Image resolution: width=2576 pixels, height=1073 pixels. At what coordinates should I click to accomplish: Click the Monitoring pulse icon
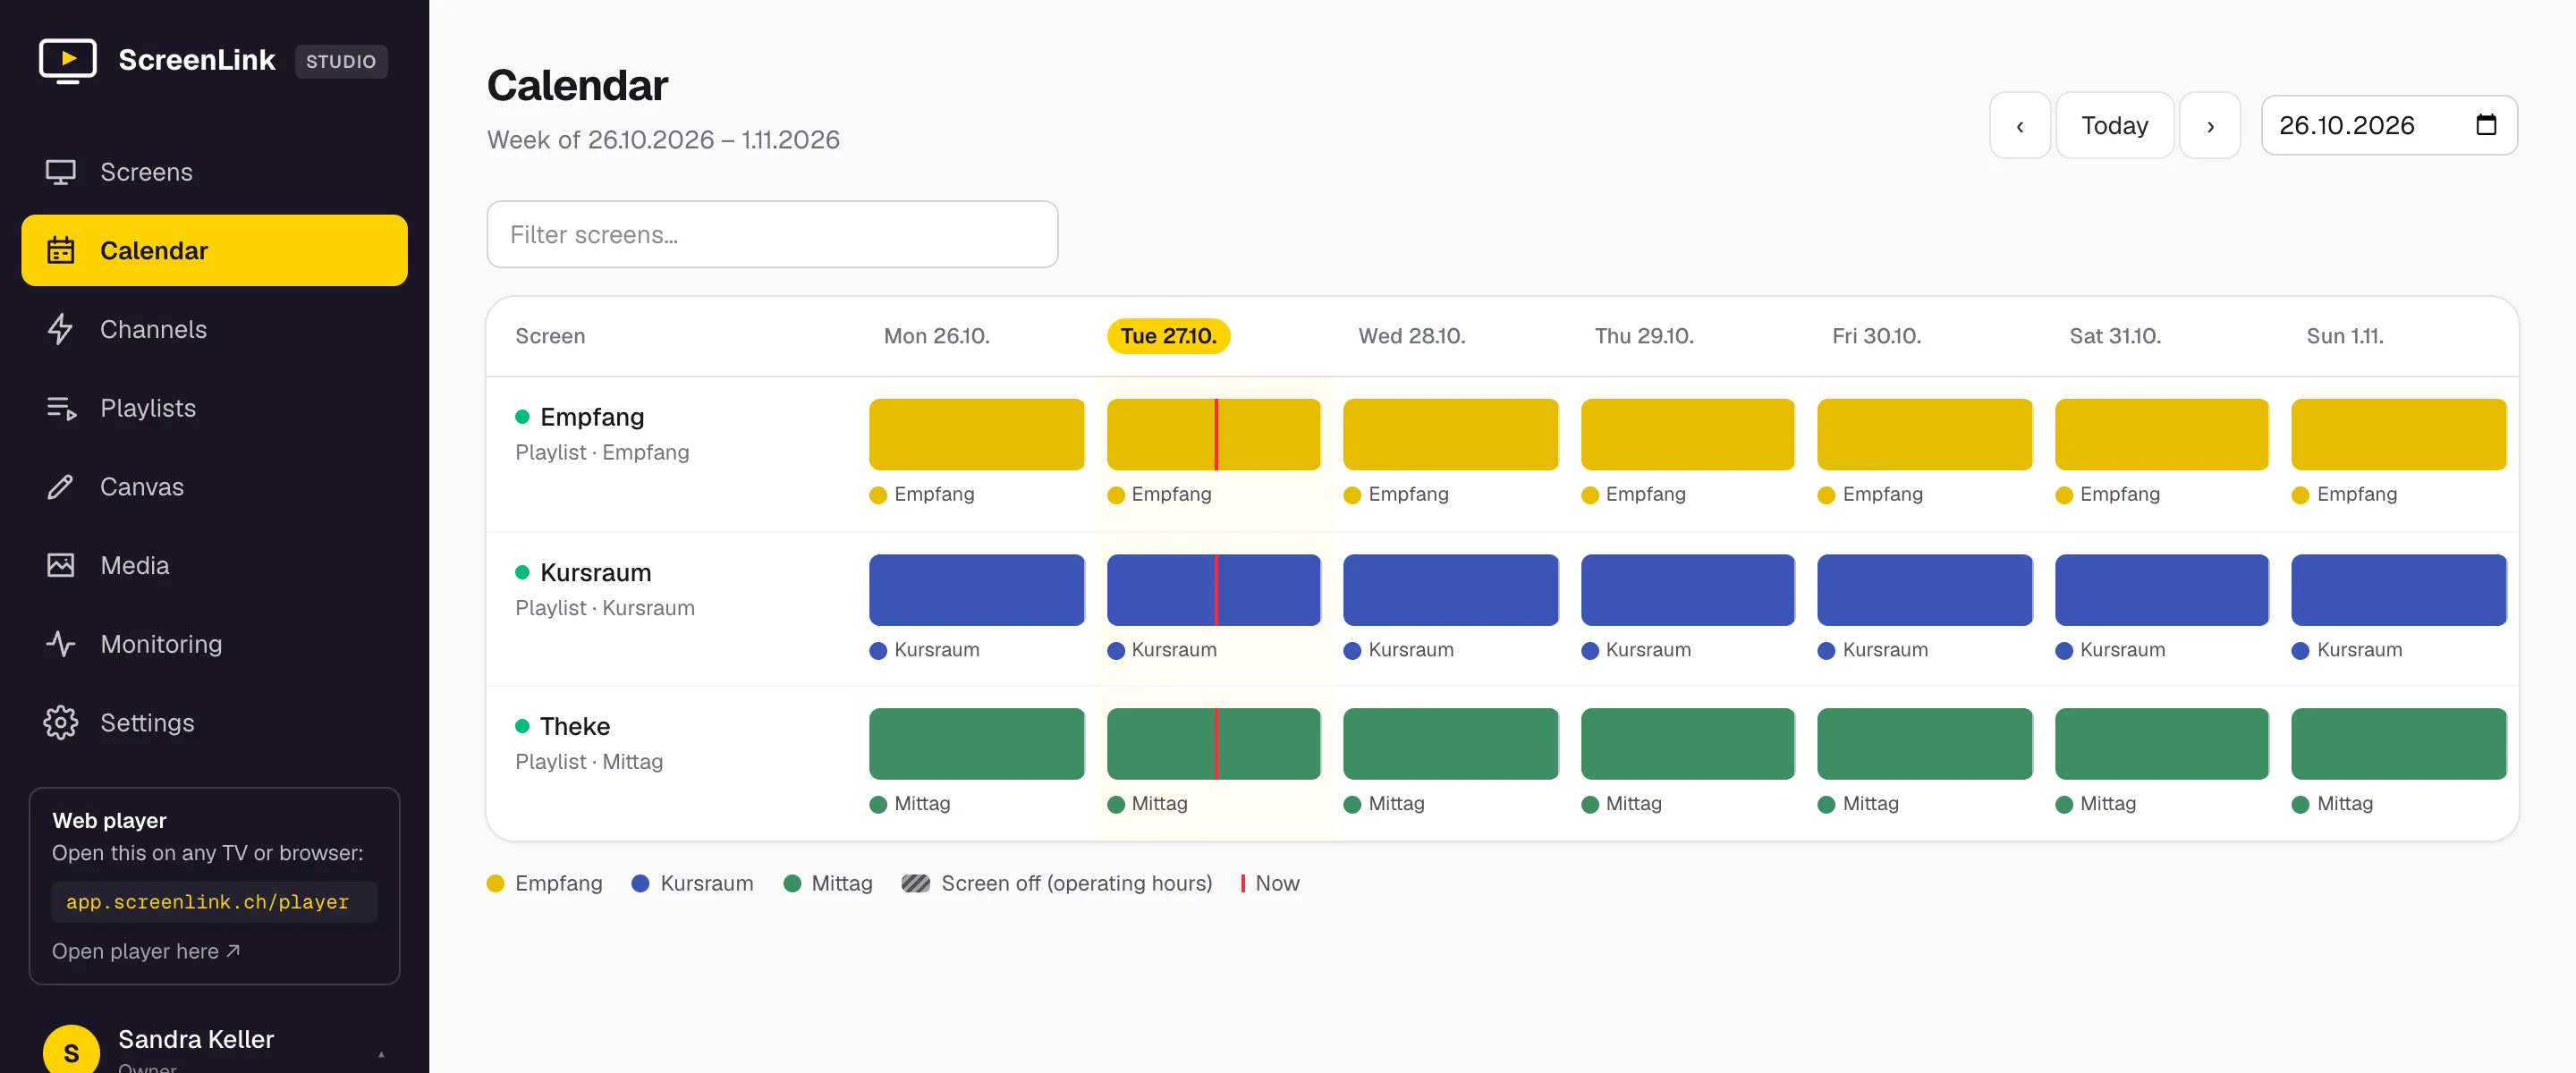tap(60, 644)
